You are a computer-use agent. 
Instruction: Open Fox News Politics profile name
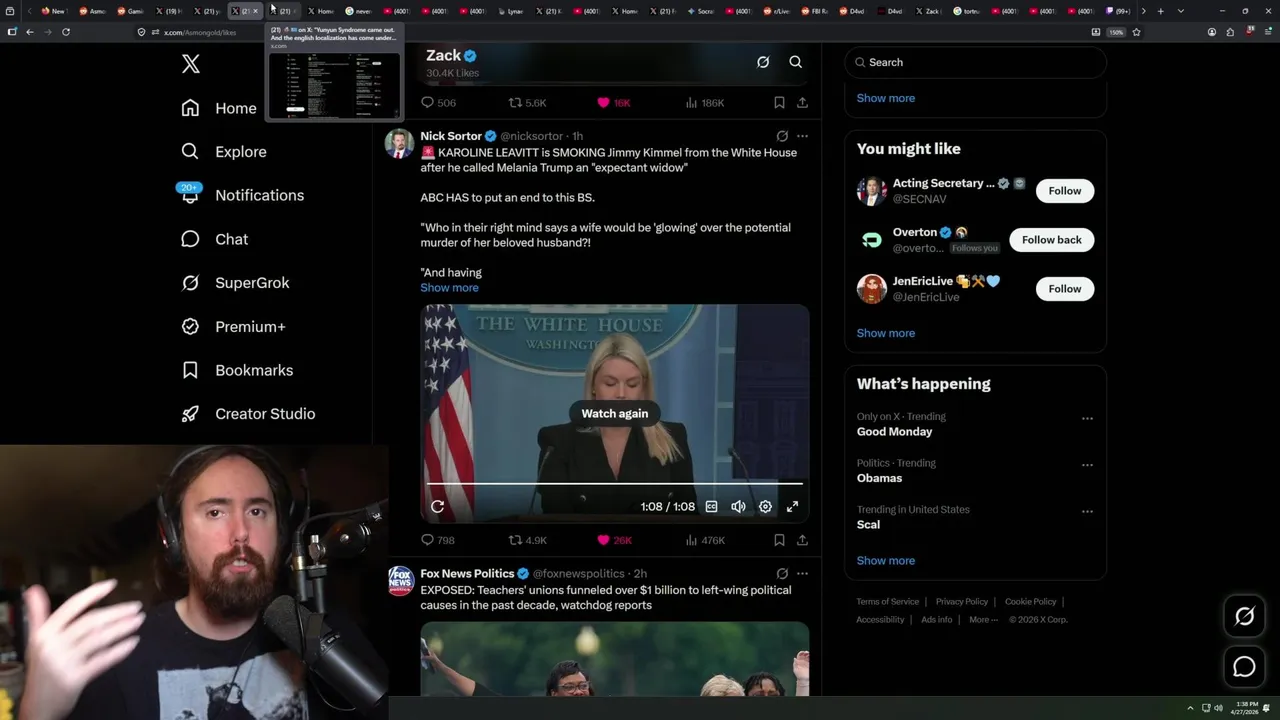click(x=467, y=574)
